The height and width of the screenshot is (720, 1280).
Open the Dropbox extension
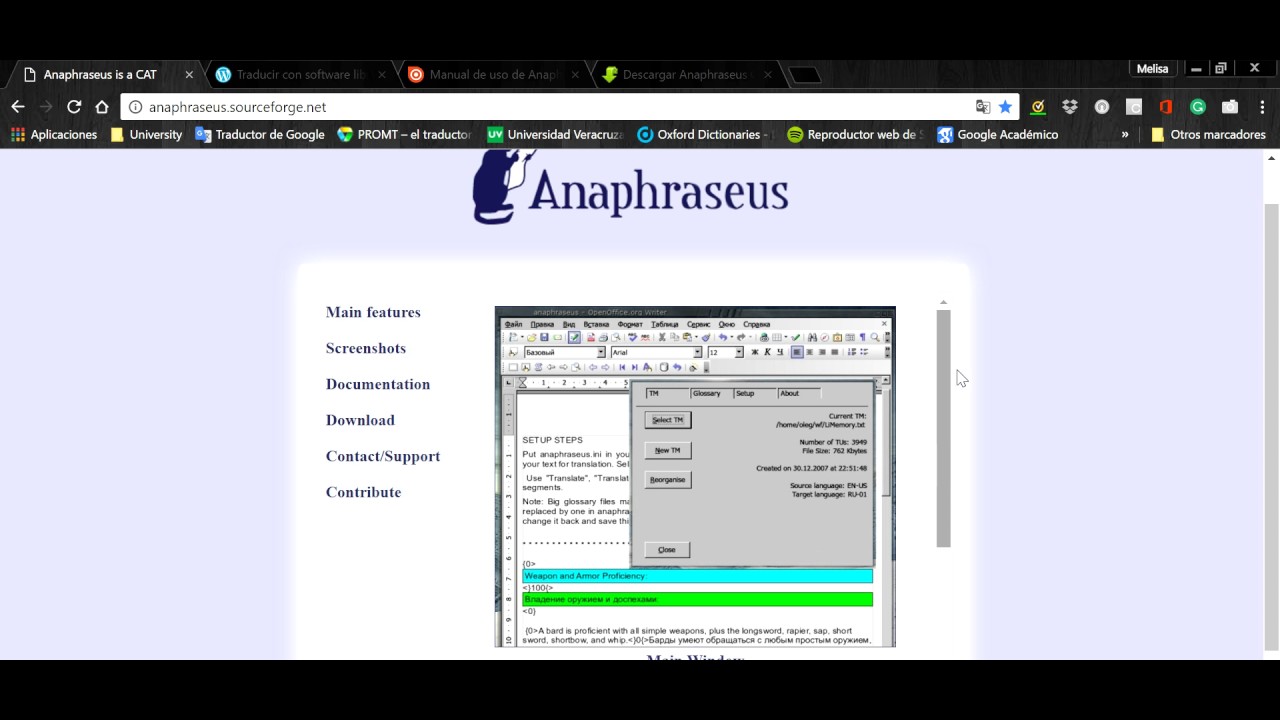(x=1070, y=107)
